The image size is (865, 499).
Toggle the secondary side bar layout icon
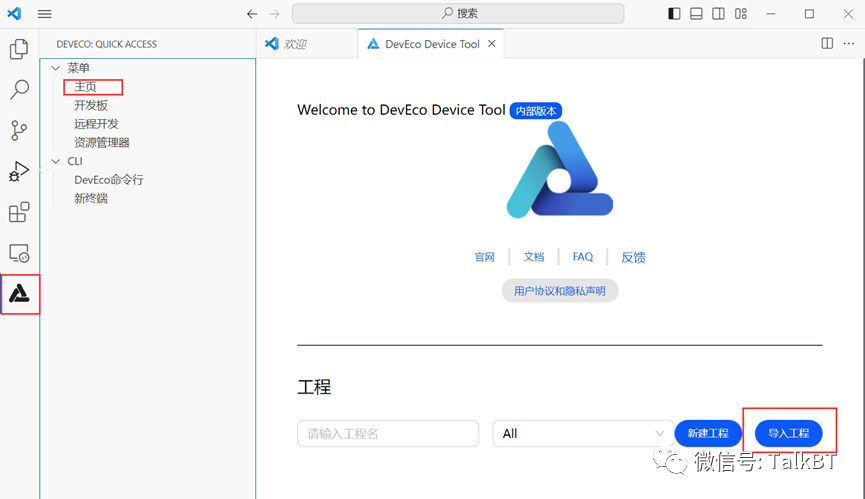tap(718, 14)
